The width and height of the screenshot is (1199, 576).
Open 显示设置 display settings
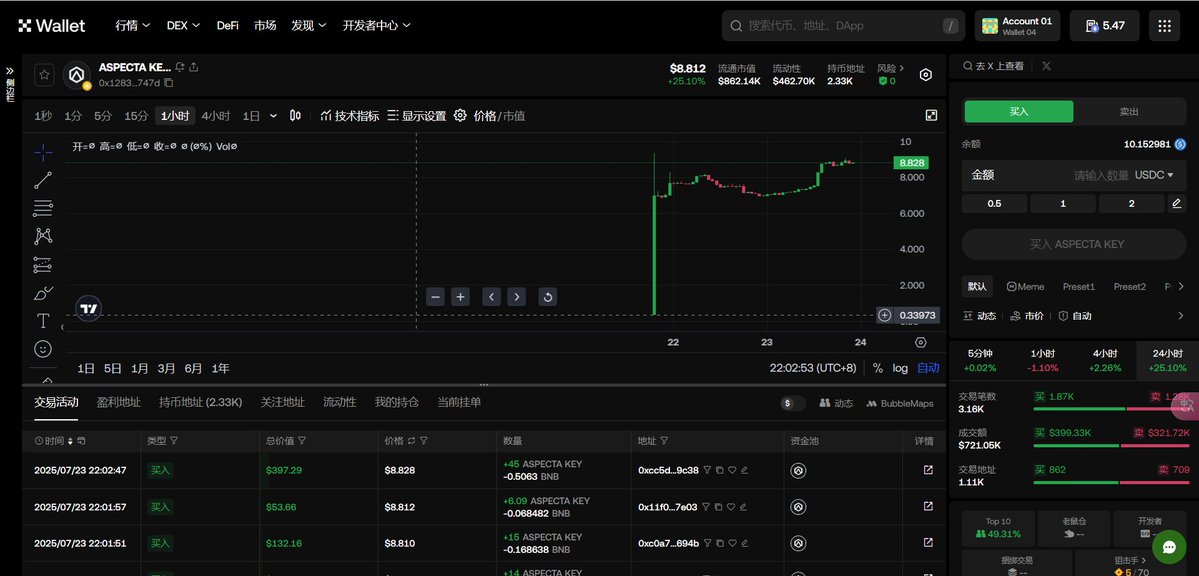click(416, 116)
